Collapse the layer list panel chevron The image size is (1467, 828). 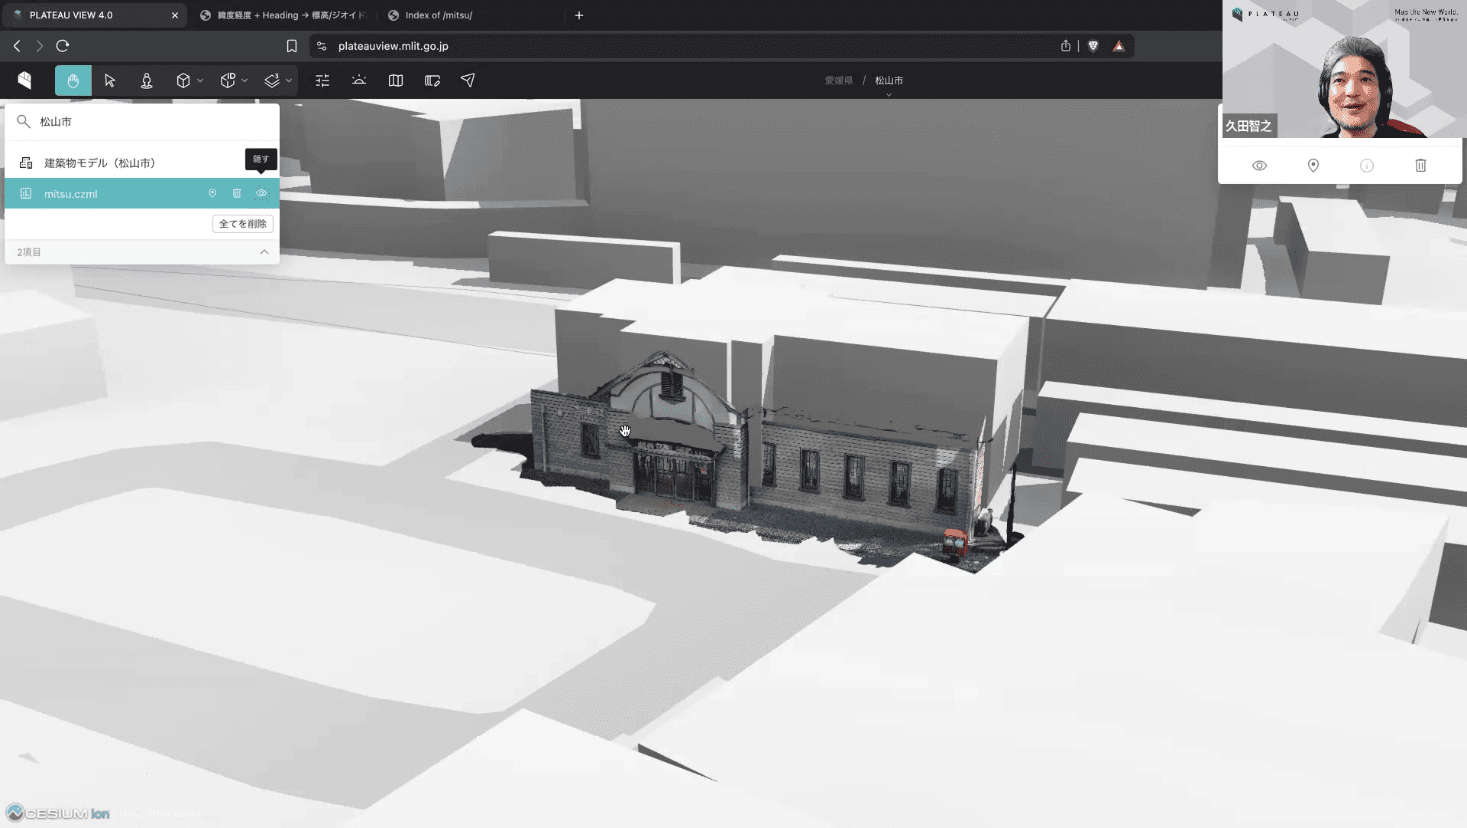tap(264, 252)
